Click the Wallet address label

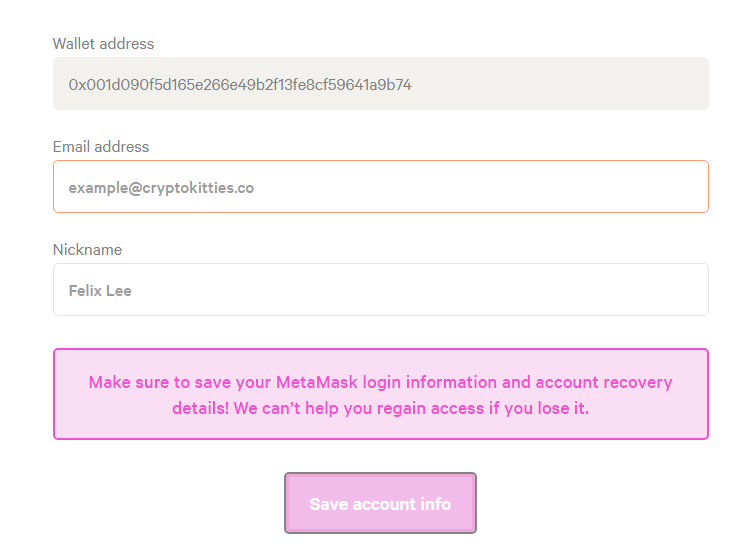tap(103, 43)
